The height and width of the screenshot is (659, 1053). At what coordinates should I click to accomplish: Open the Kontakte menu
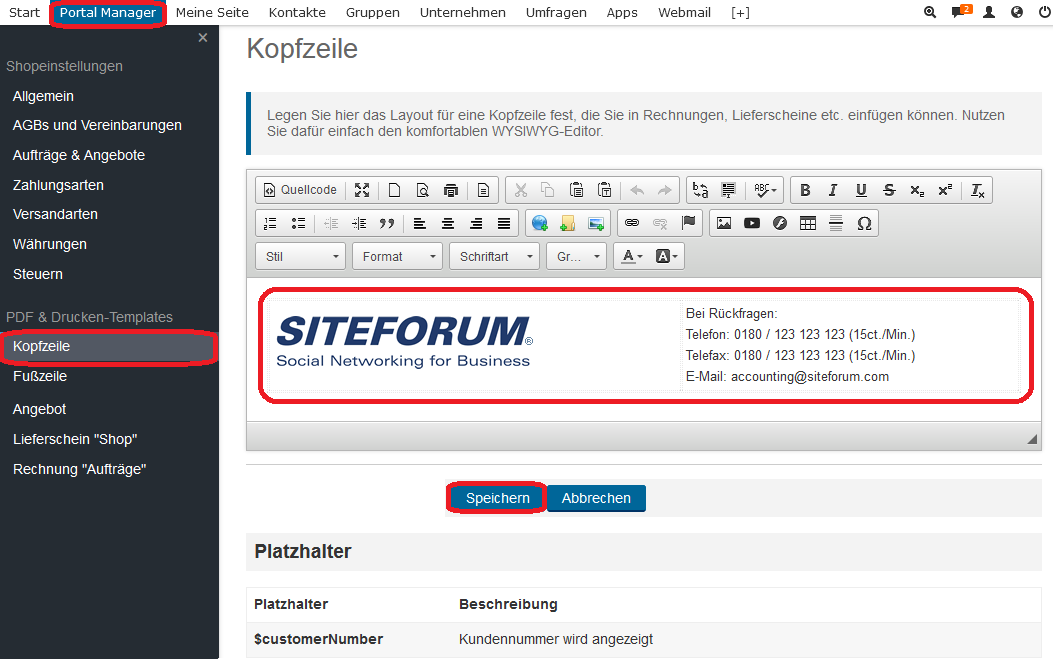[297, 13]
